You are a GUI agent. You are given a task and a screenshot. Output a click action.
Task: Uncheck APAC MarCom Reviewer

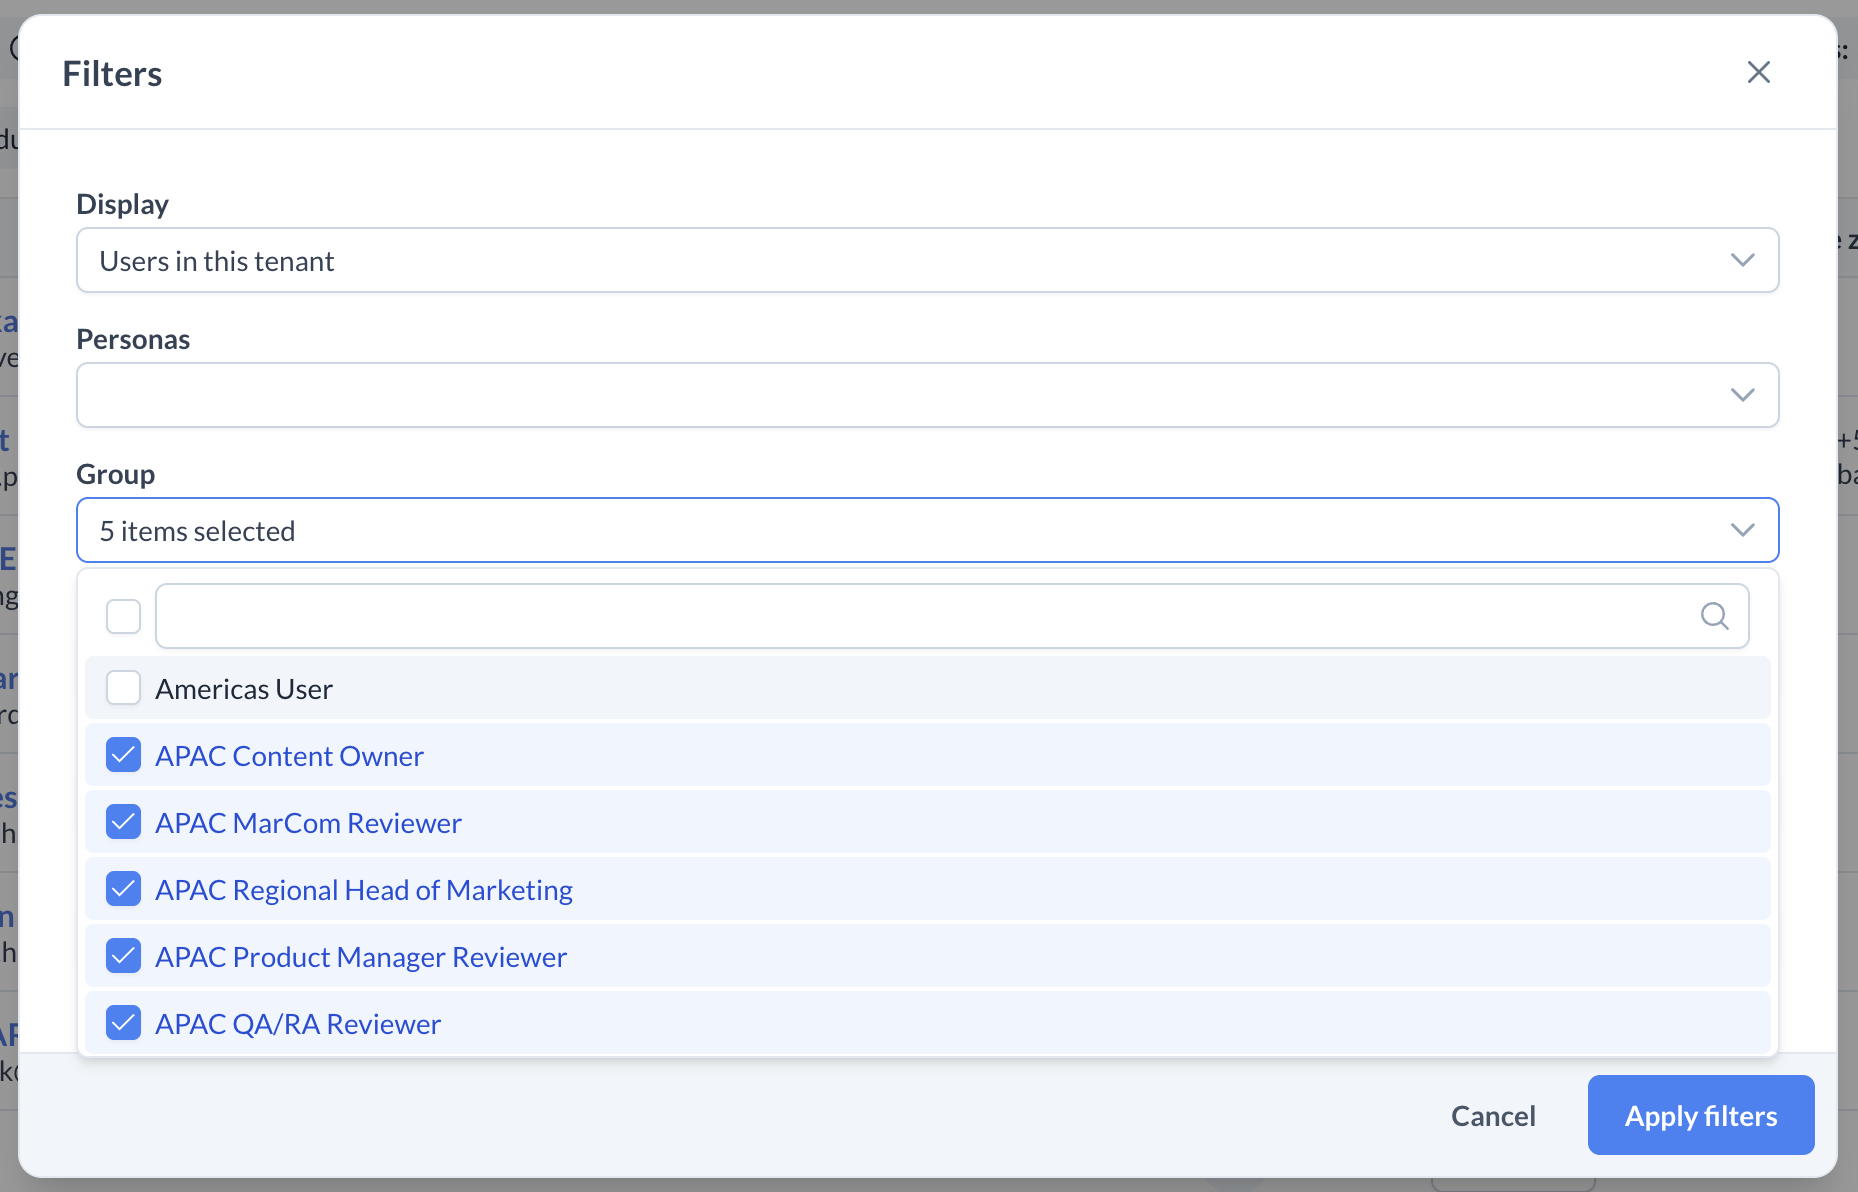(x=123, y=822)
